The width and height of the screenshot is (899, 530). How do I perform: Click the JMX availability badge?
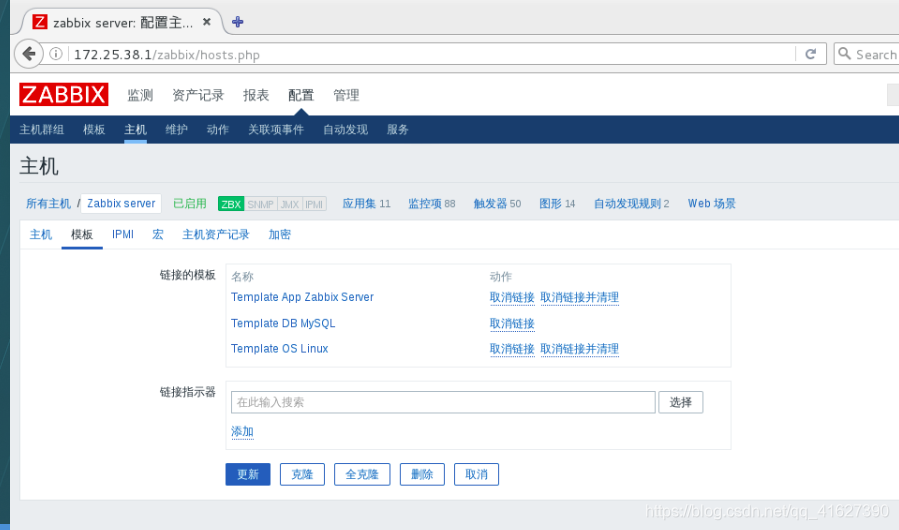pos(290,204)
